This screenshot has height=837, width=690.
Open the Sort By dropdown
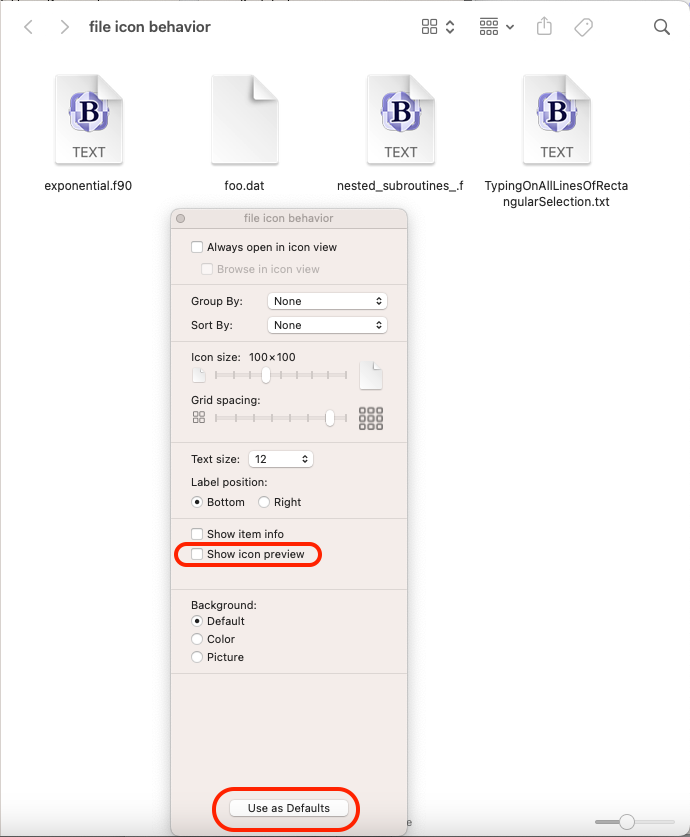click(x=327, y=325)
